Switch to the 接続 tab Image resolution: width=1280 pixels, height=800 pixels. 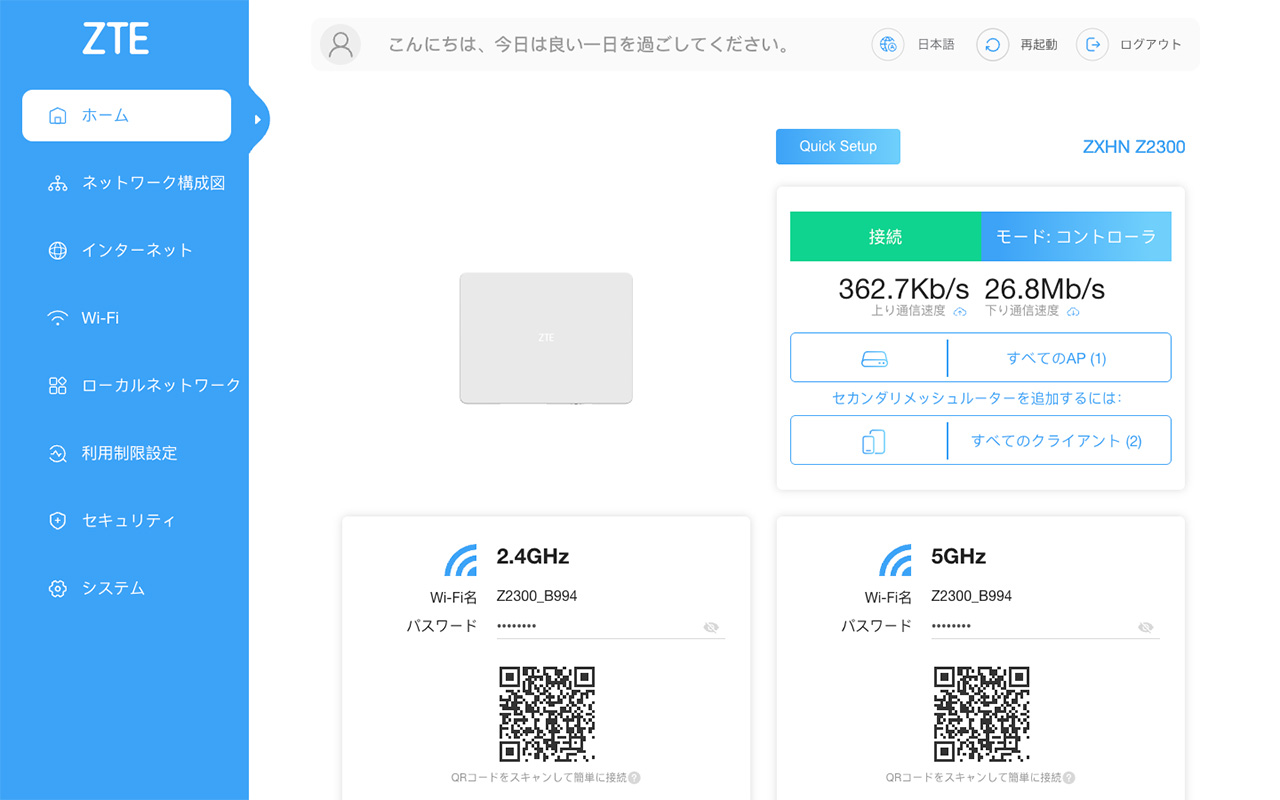[x=885, y=236]
